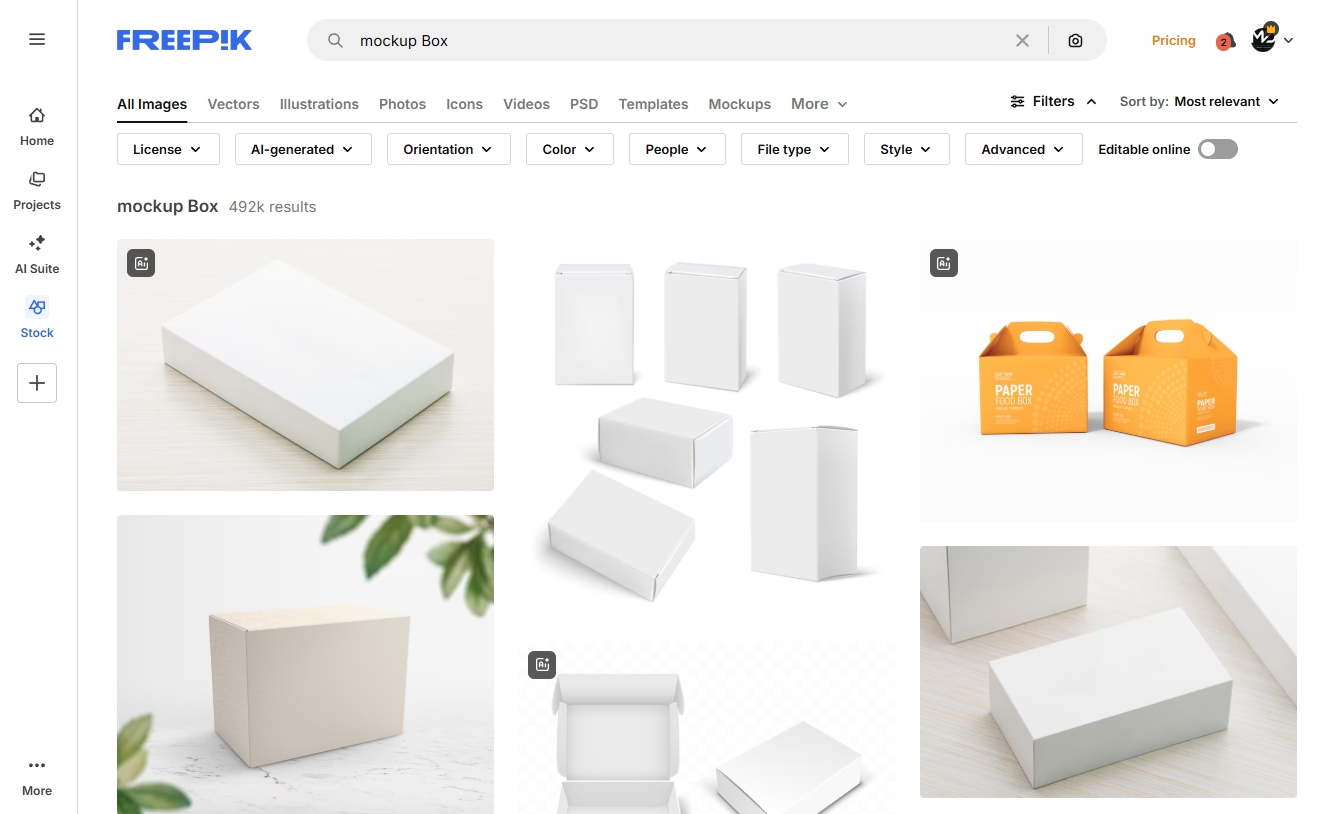Clear the search text with the X icon

point(1022,41)
